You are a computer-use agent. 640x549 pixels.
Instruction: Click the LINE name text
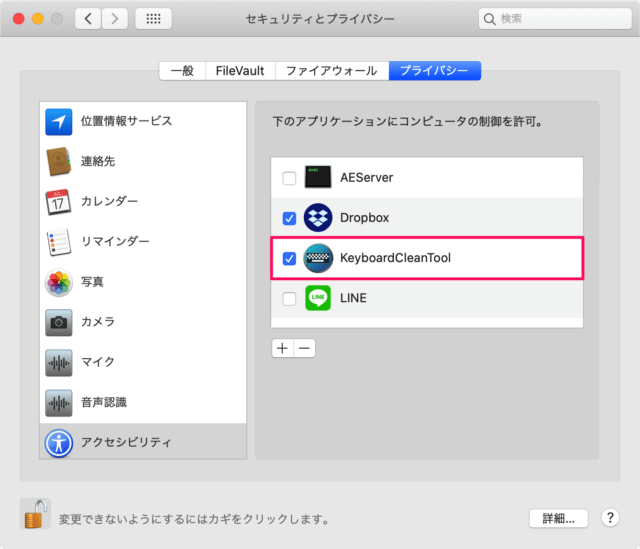[x=353, y=298]
